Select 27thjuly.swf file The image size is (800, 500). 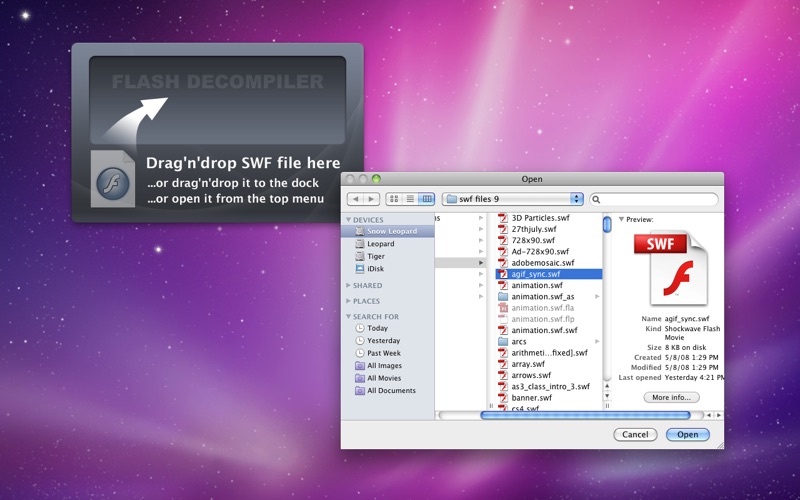click(549, 229)
